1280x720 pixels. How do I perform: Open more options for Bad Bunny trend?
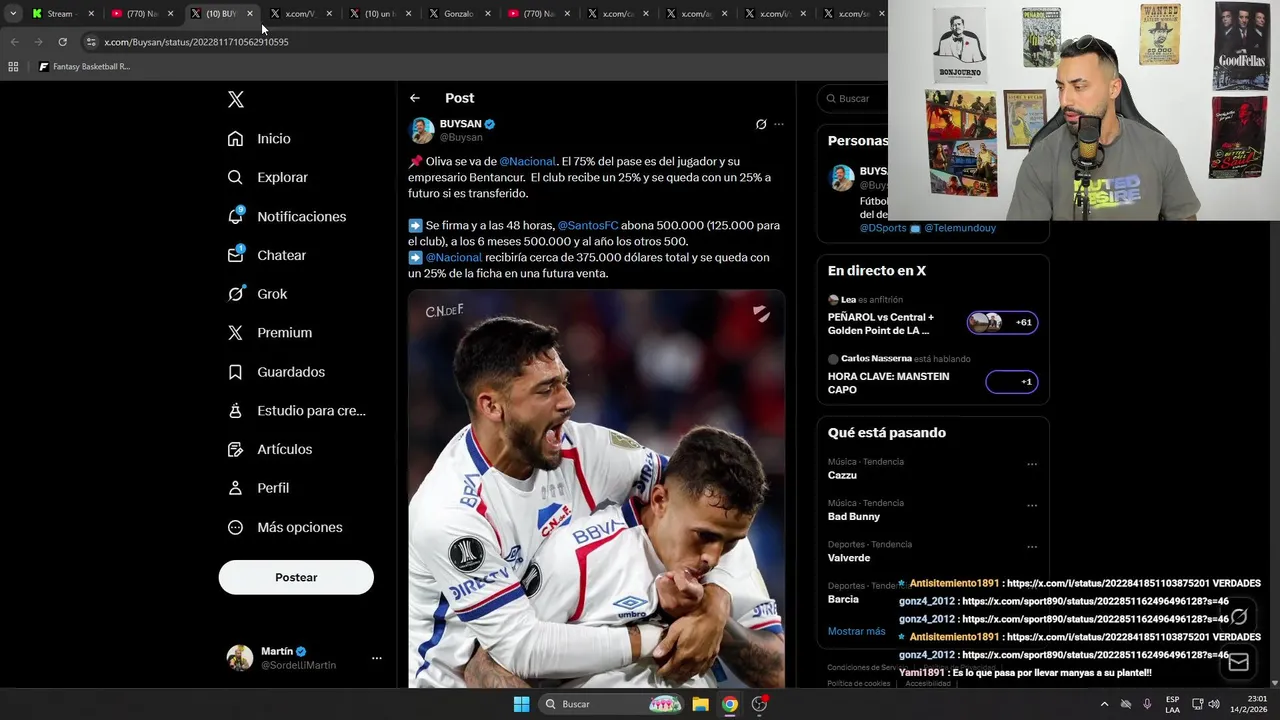click(x=1032, y=505)
